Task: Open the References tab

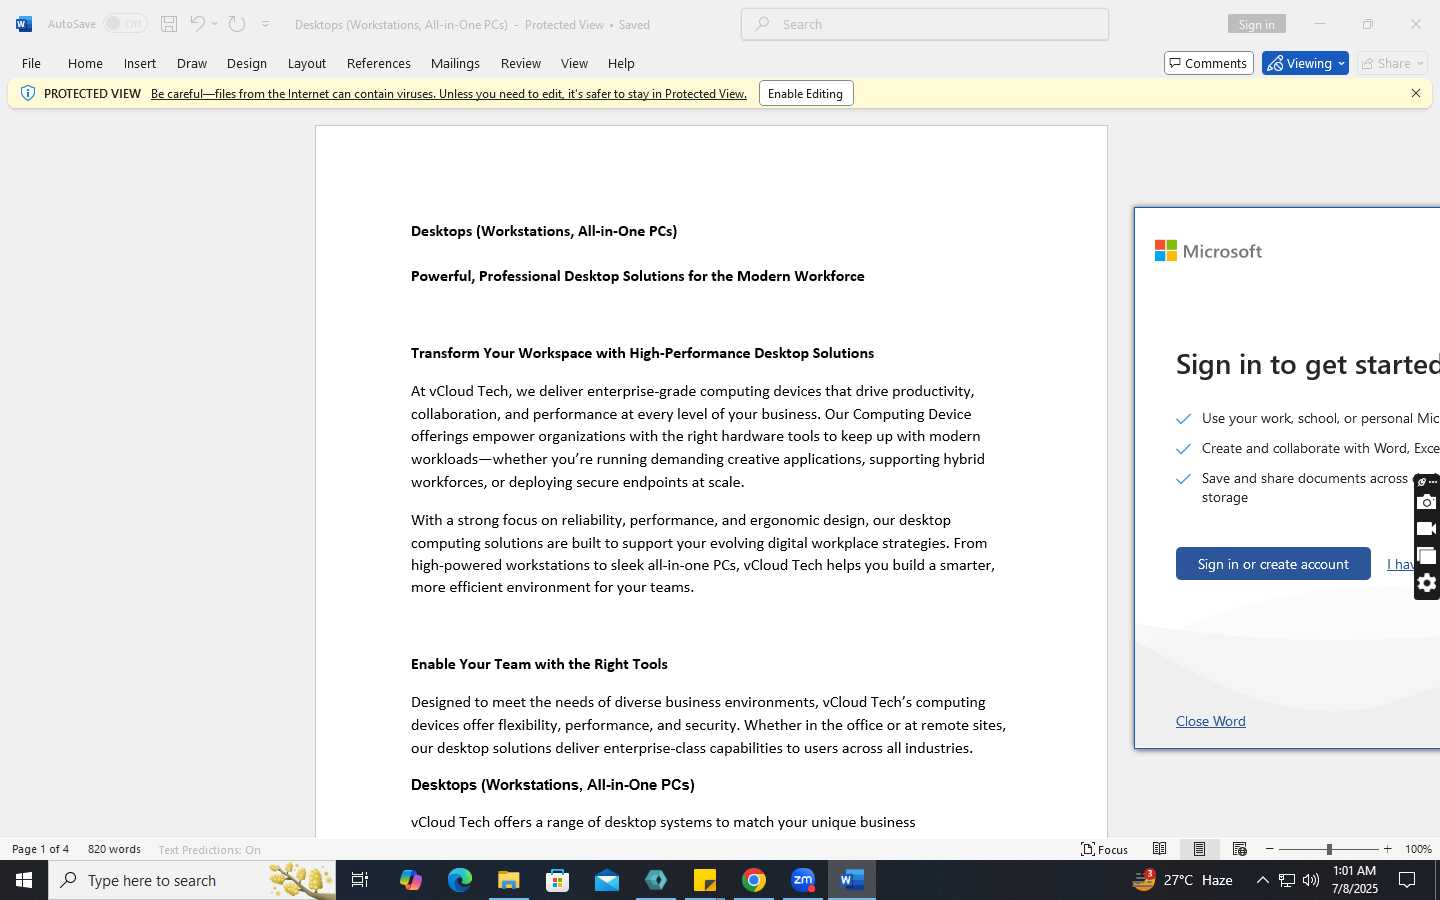Action: pos(379,63)
